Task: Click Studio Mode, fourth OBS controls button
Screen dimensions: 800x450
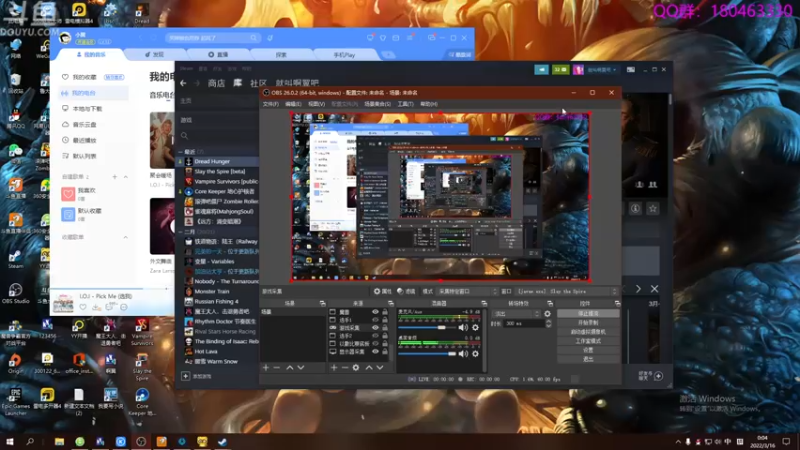Action: point(588,341)
